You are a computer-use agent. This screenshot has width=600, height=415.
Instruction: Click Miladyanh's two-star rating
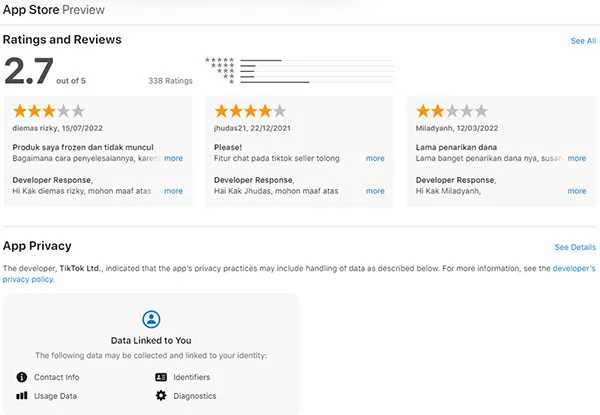pyautogui.click(x=452, y=111)
